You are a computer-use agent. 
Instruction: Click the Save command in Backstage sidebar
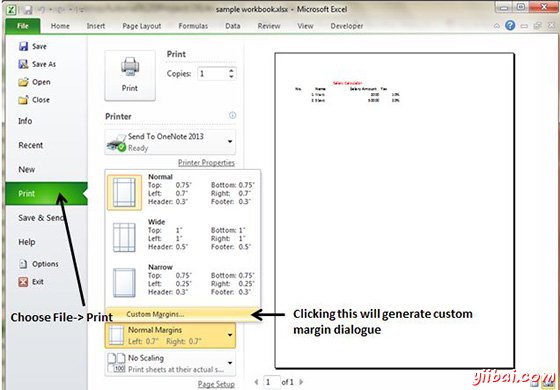pos(33,46)
